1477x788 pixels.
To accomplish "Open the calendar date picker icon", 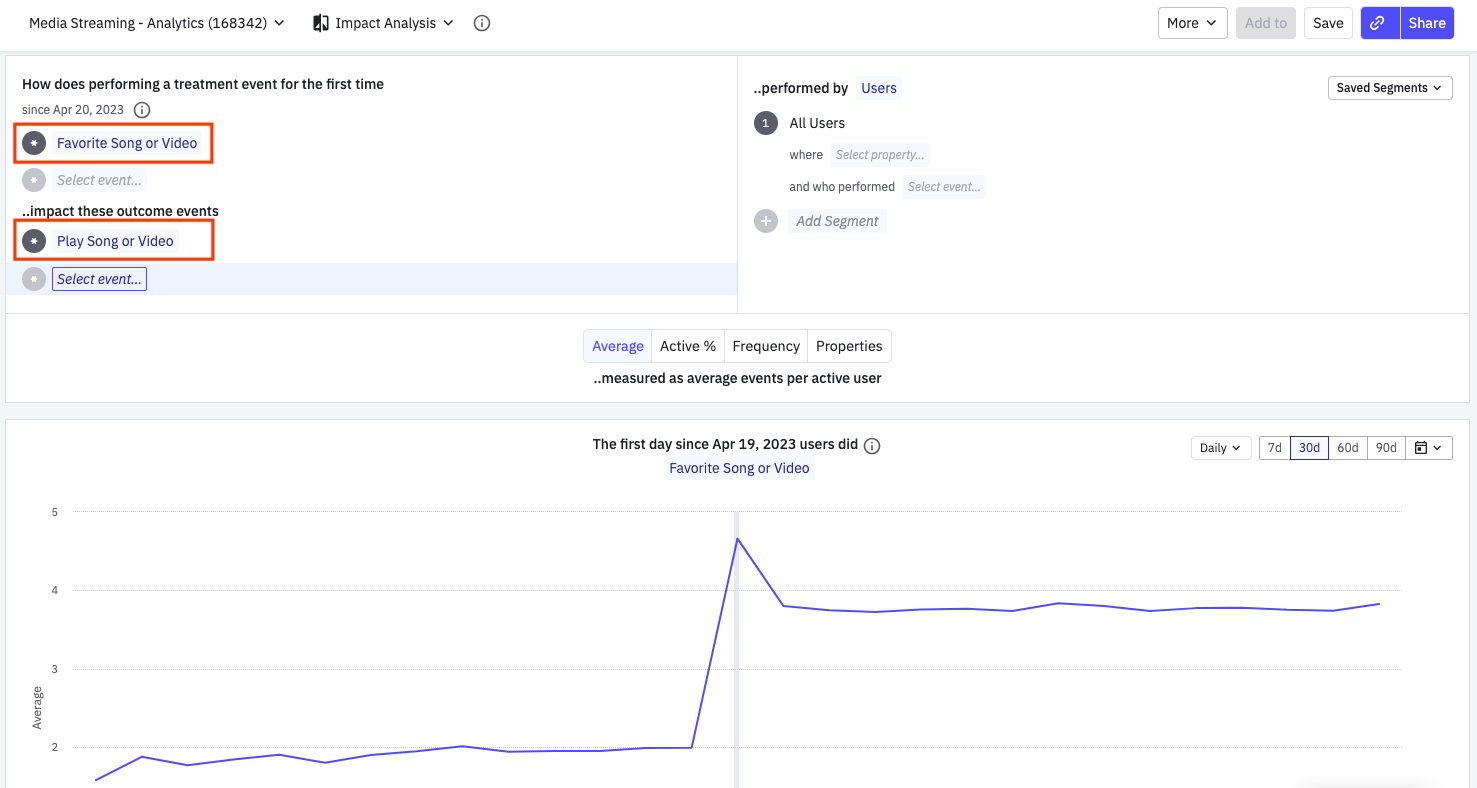I will [x=1429, y=448].
